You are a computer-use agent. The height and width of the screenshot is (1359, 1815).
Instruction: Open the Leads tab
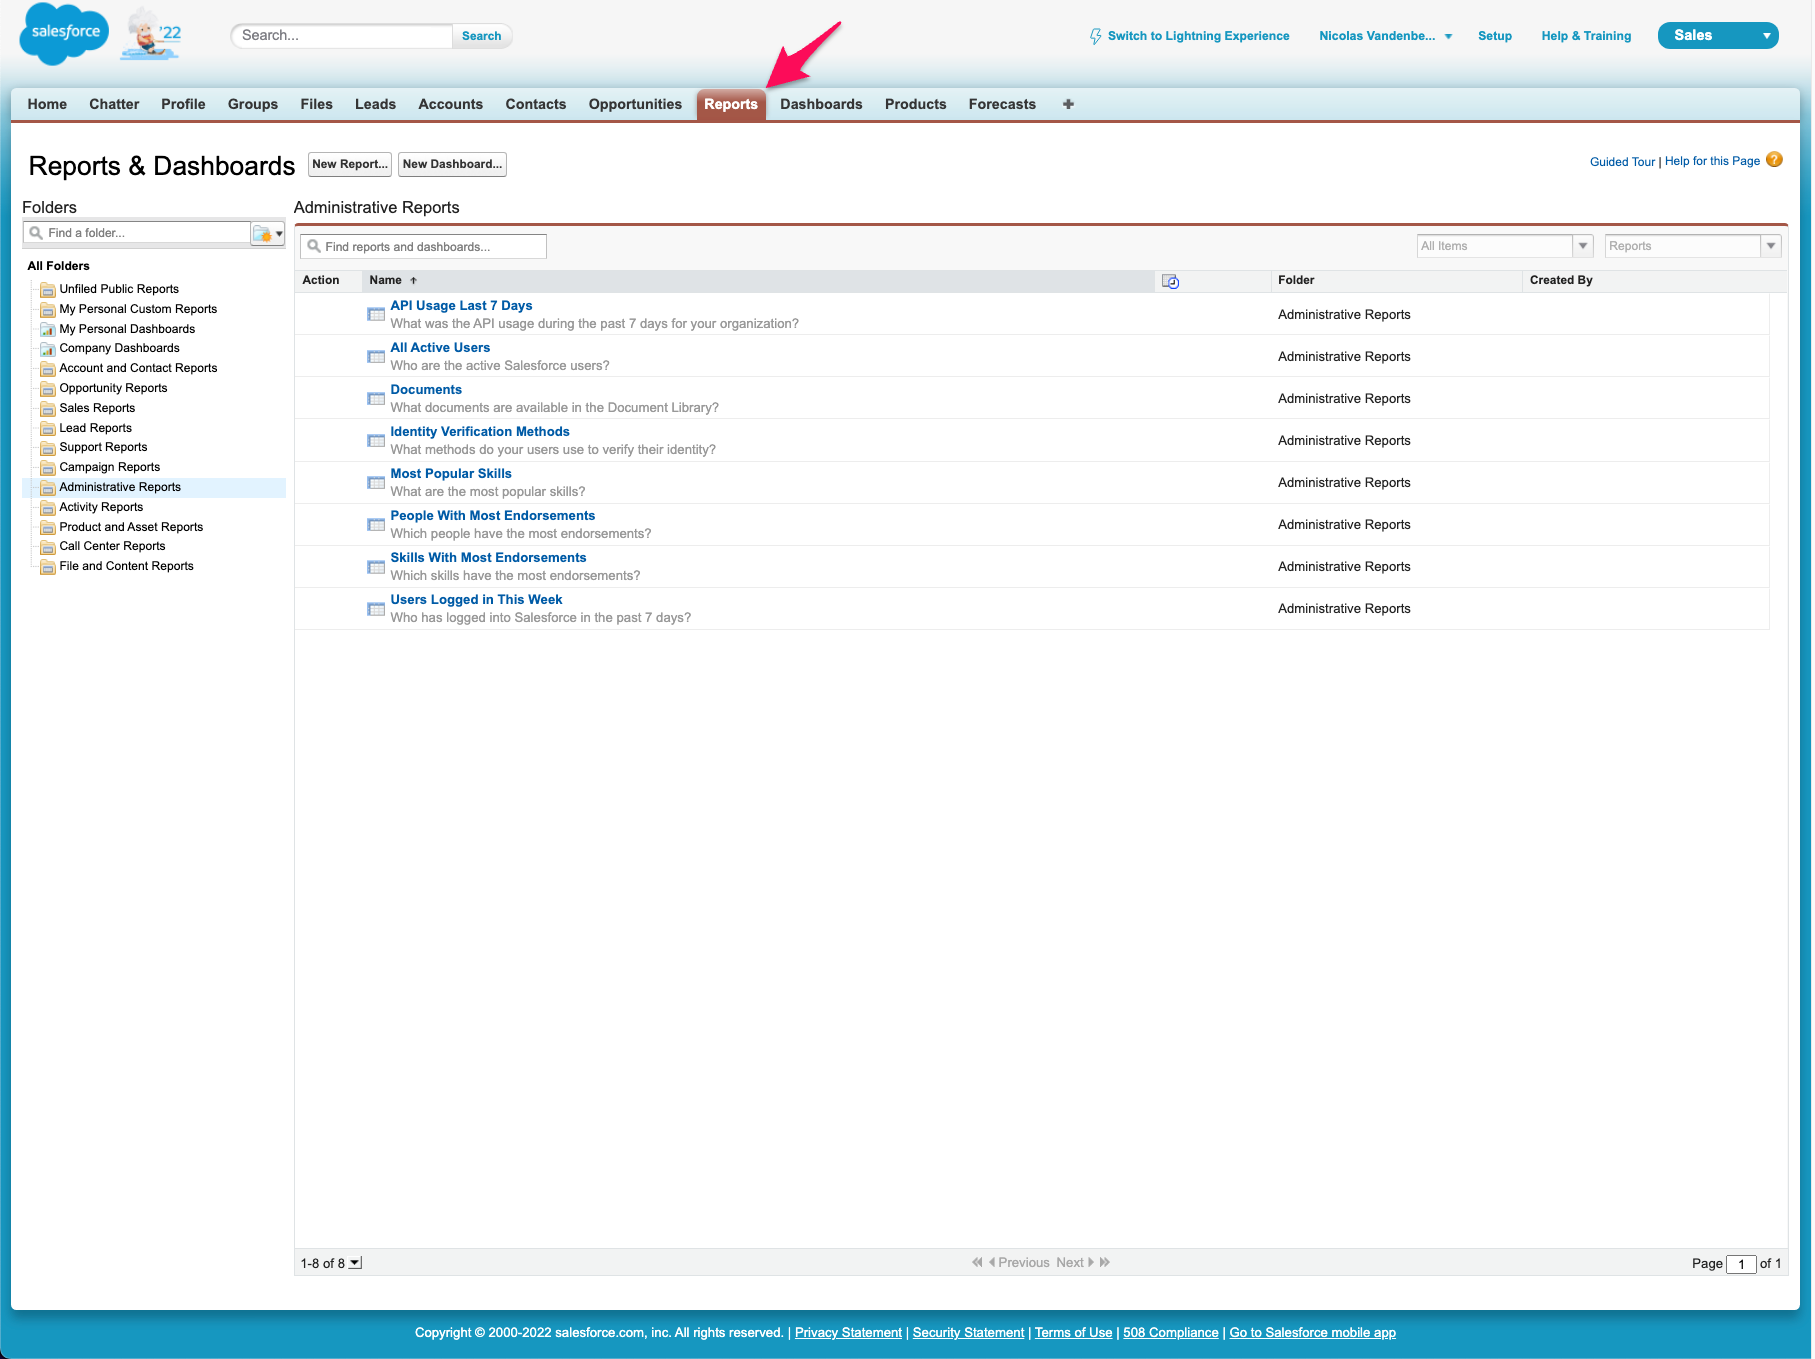(375, 104)
